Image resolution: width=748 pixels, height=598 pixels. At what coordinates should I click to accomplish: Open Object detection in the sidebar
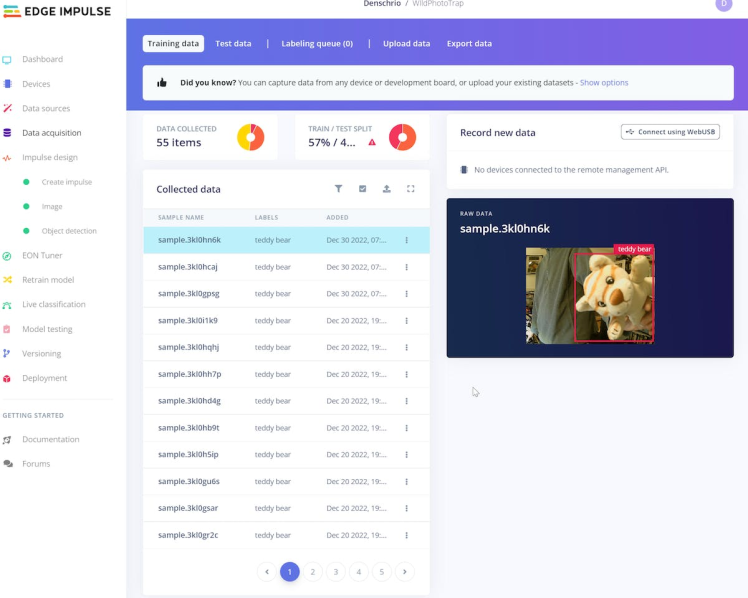pyautogui.click(x=69, y=231)
